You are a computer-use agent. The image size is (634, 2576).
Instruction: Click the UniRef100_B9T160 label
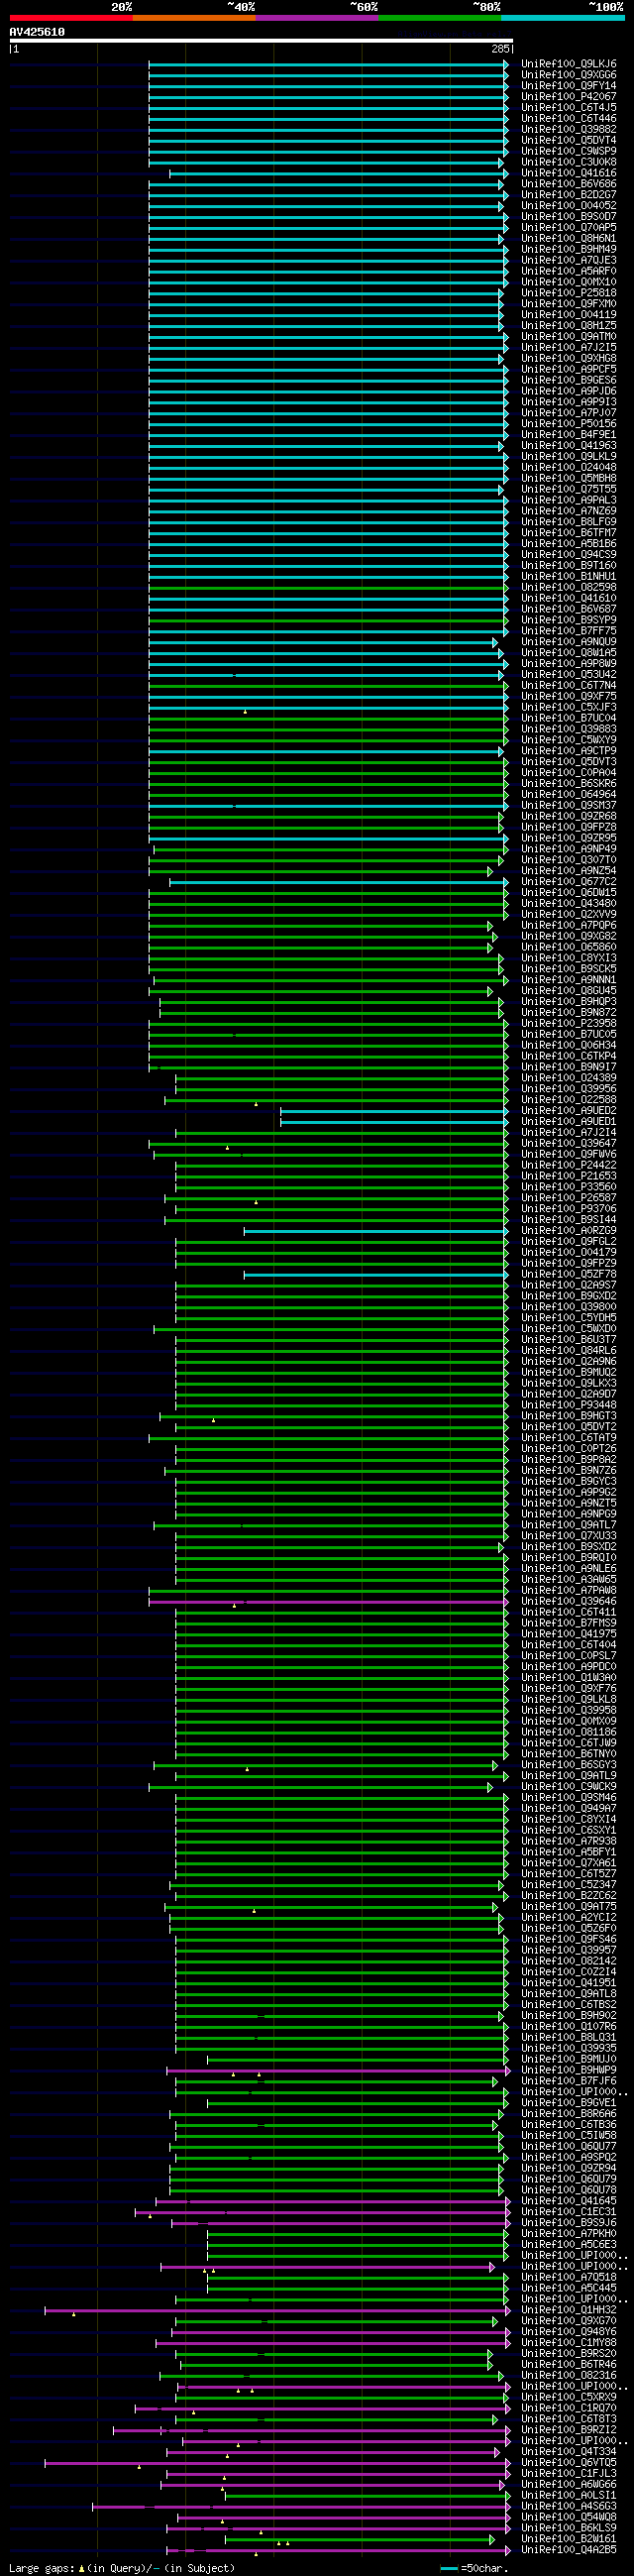tap(568, 566)
